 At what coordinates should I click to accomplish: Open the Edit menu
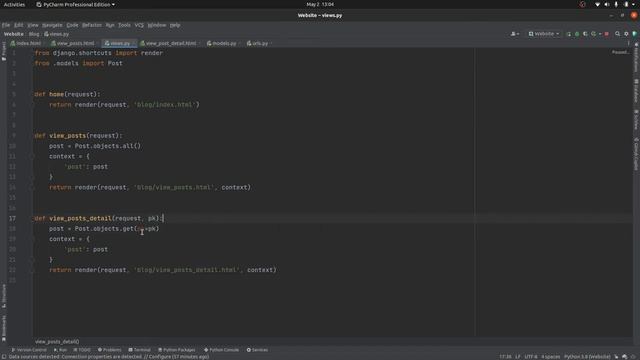19,25
